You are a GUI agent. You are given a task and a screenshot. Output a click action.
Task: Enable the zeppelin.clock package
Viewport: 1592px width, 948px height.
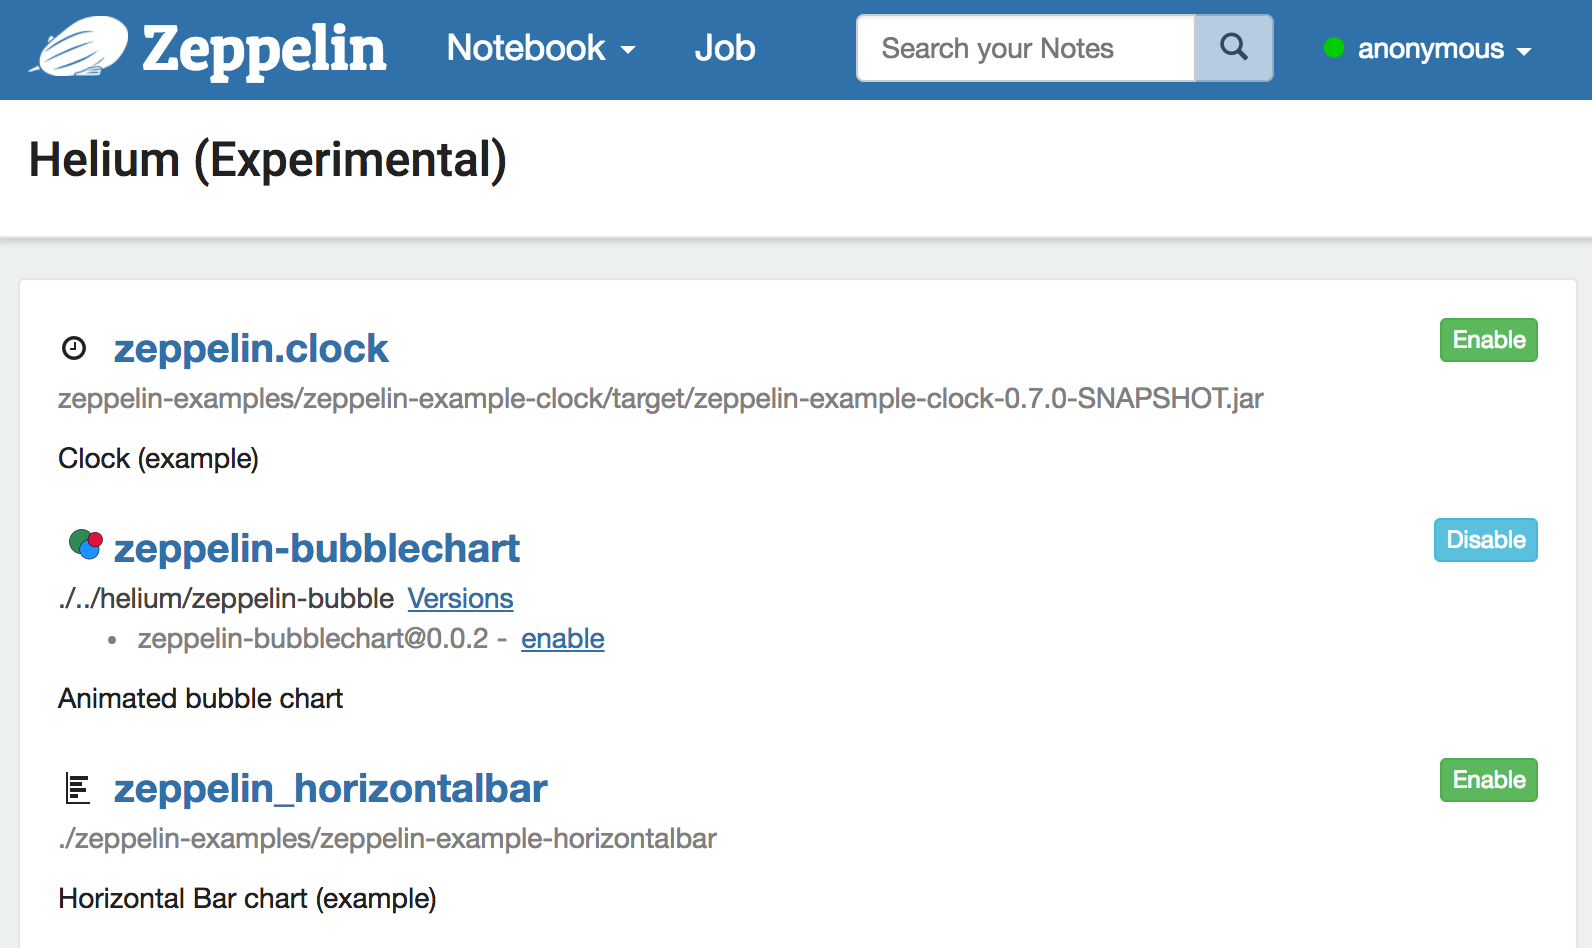click(1488, 340)
